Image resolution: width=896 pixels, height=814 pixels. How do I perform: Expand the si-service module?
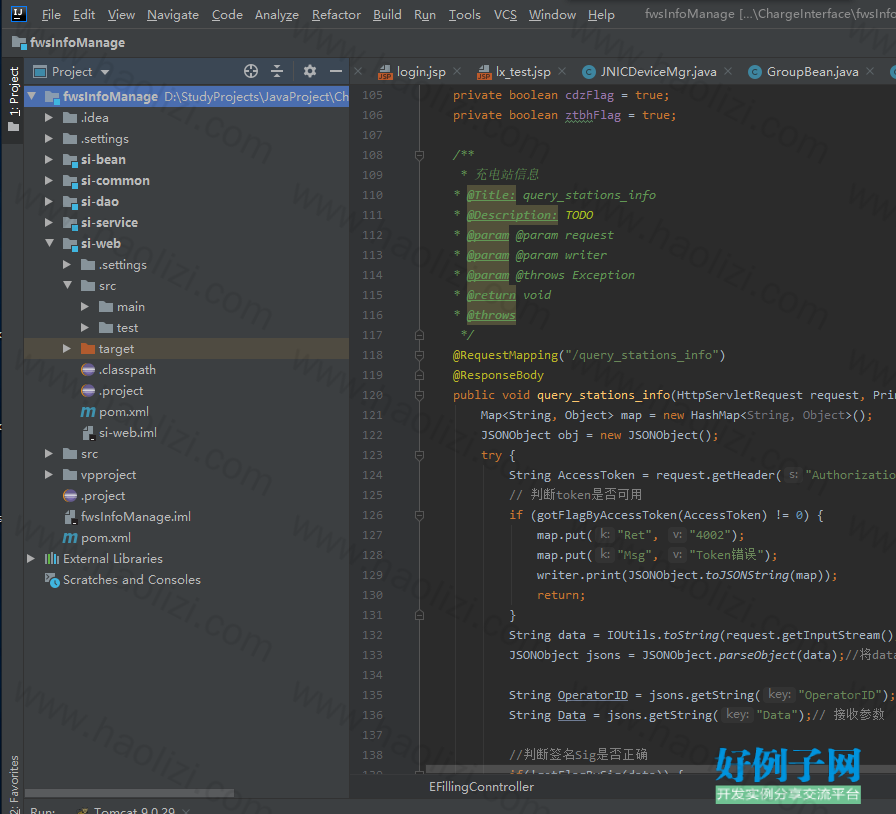(49, 222)
